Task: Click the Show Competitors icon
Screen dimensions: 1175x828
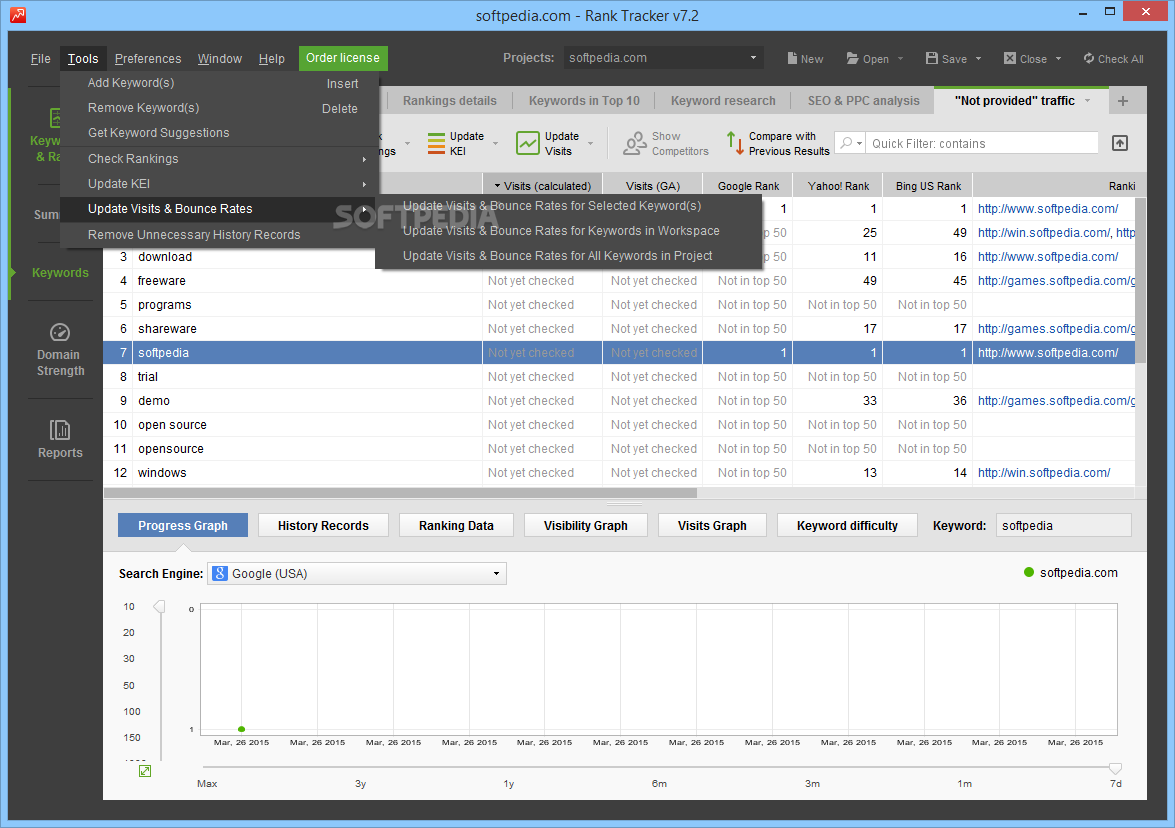Action: coord(635,143)
